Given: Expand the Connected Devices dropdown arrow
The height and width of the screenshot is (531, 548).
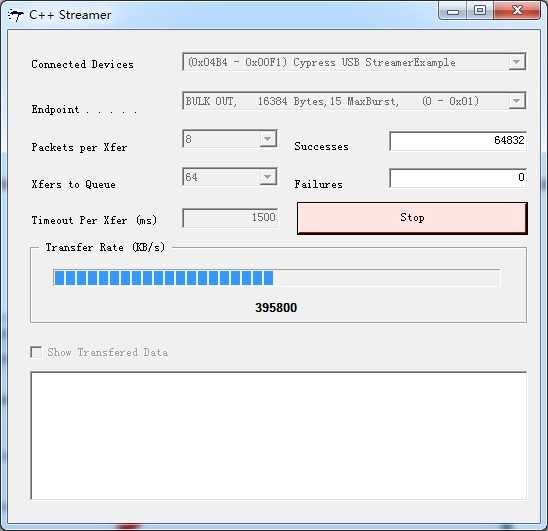Looking at the screenshot, I should click(x=517, y=62).
